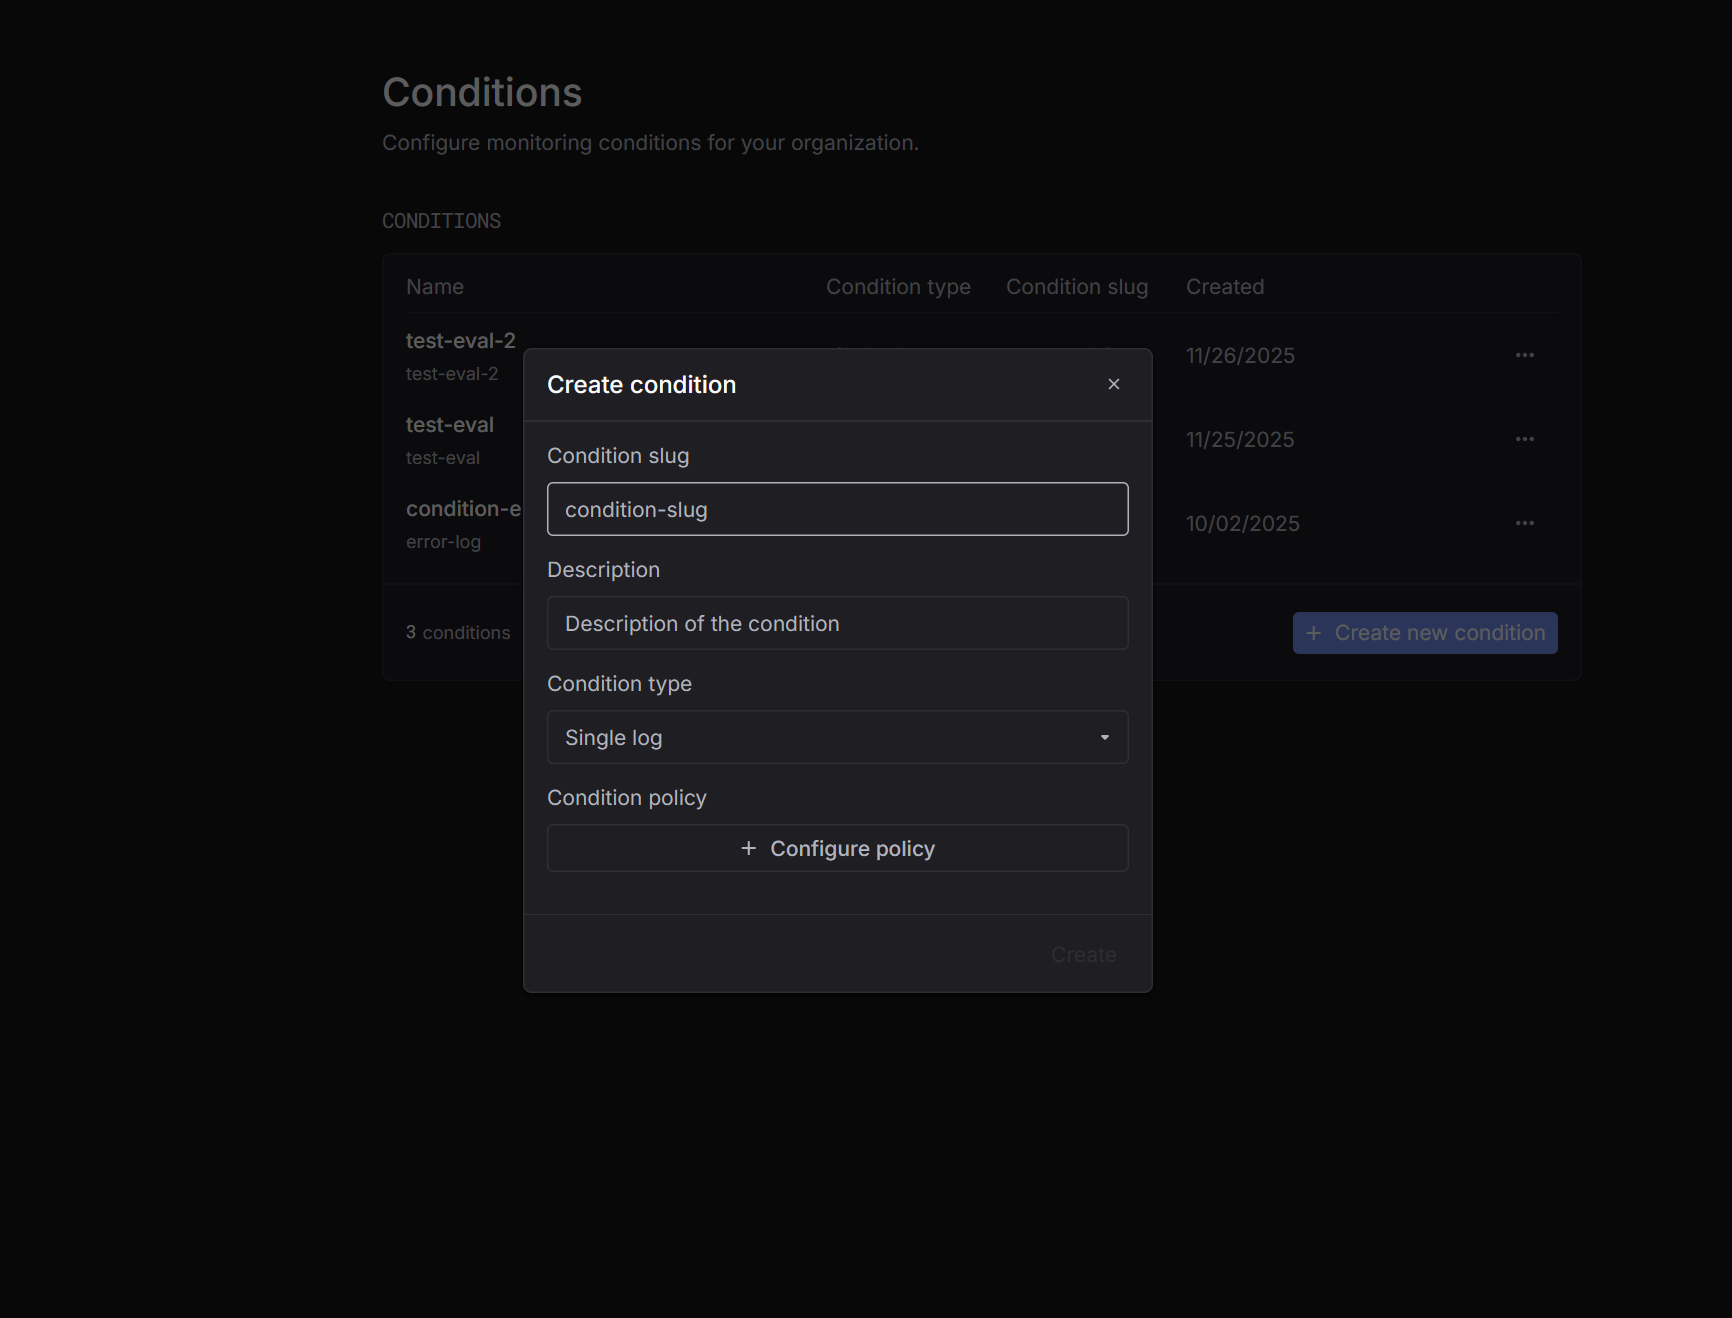Click the caret arrow in Condition type
Viewport: 1732px width, 1318px height.
click(x=1104, y=738)
